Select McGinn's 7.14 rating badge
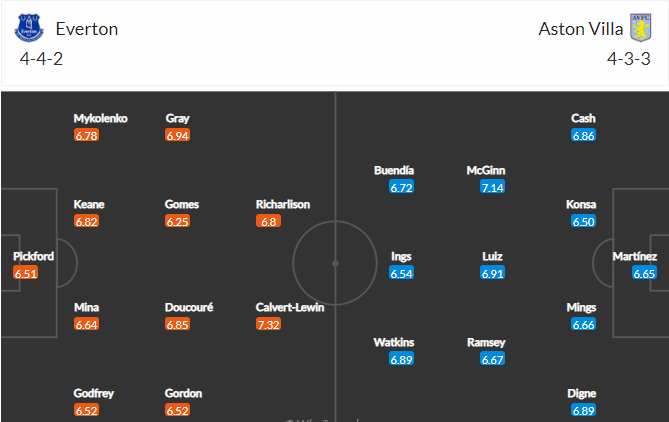The width and height of the screenshot is (669, 422). (x=492, y=187)
